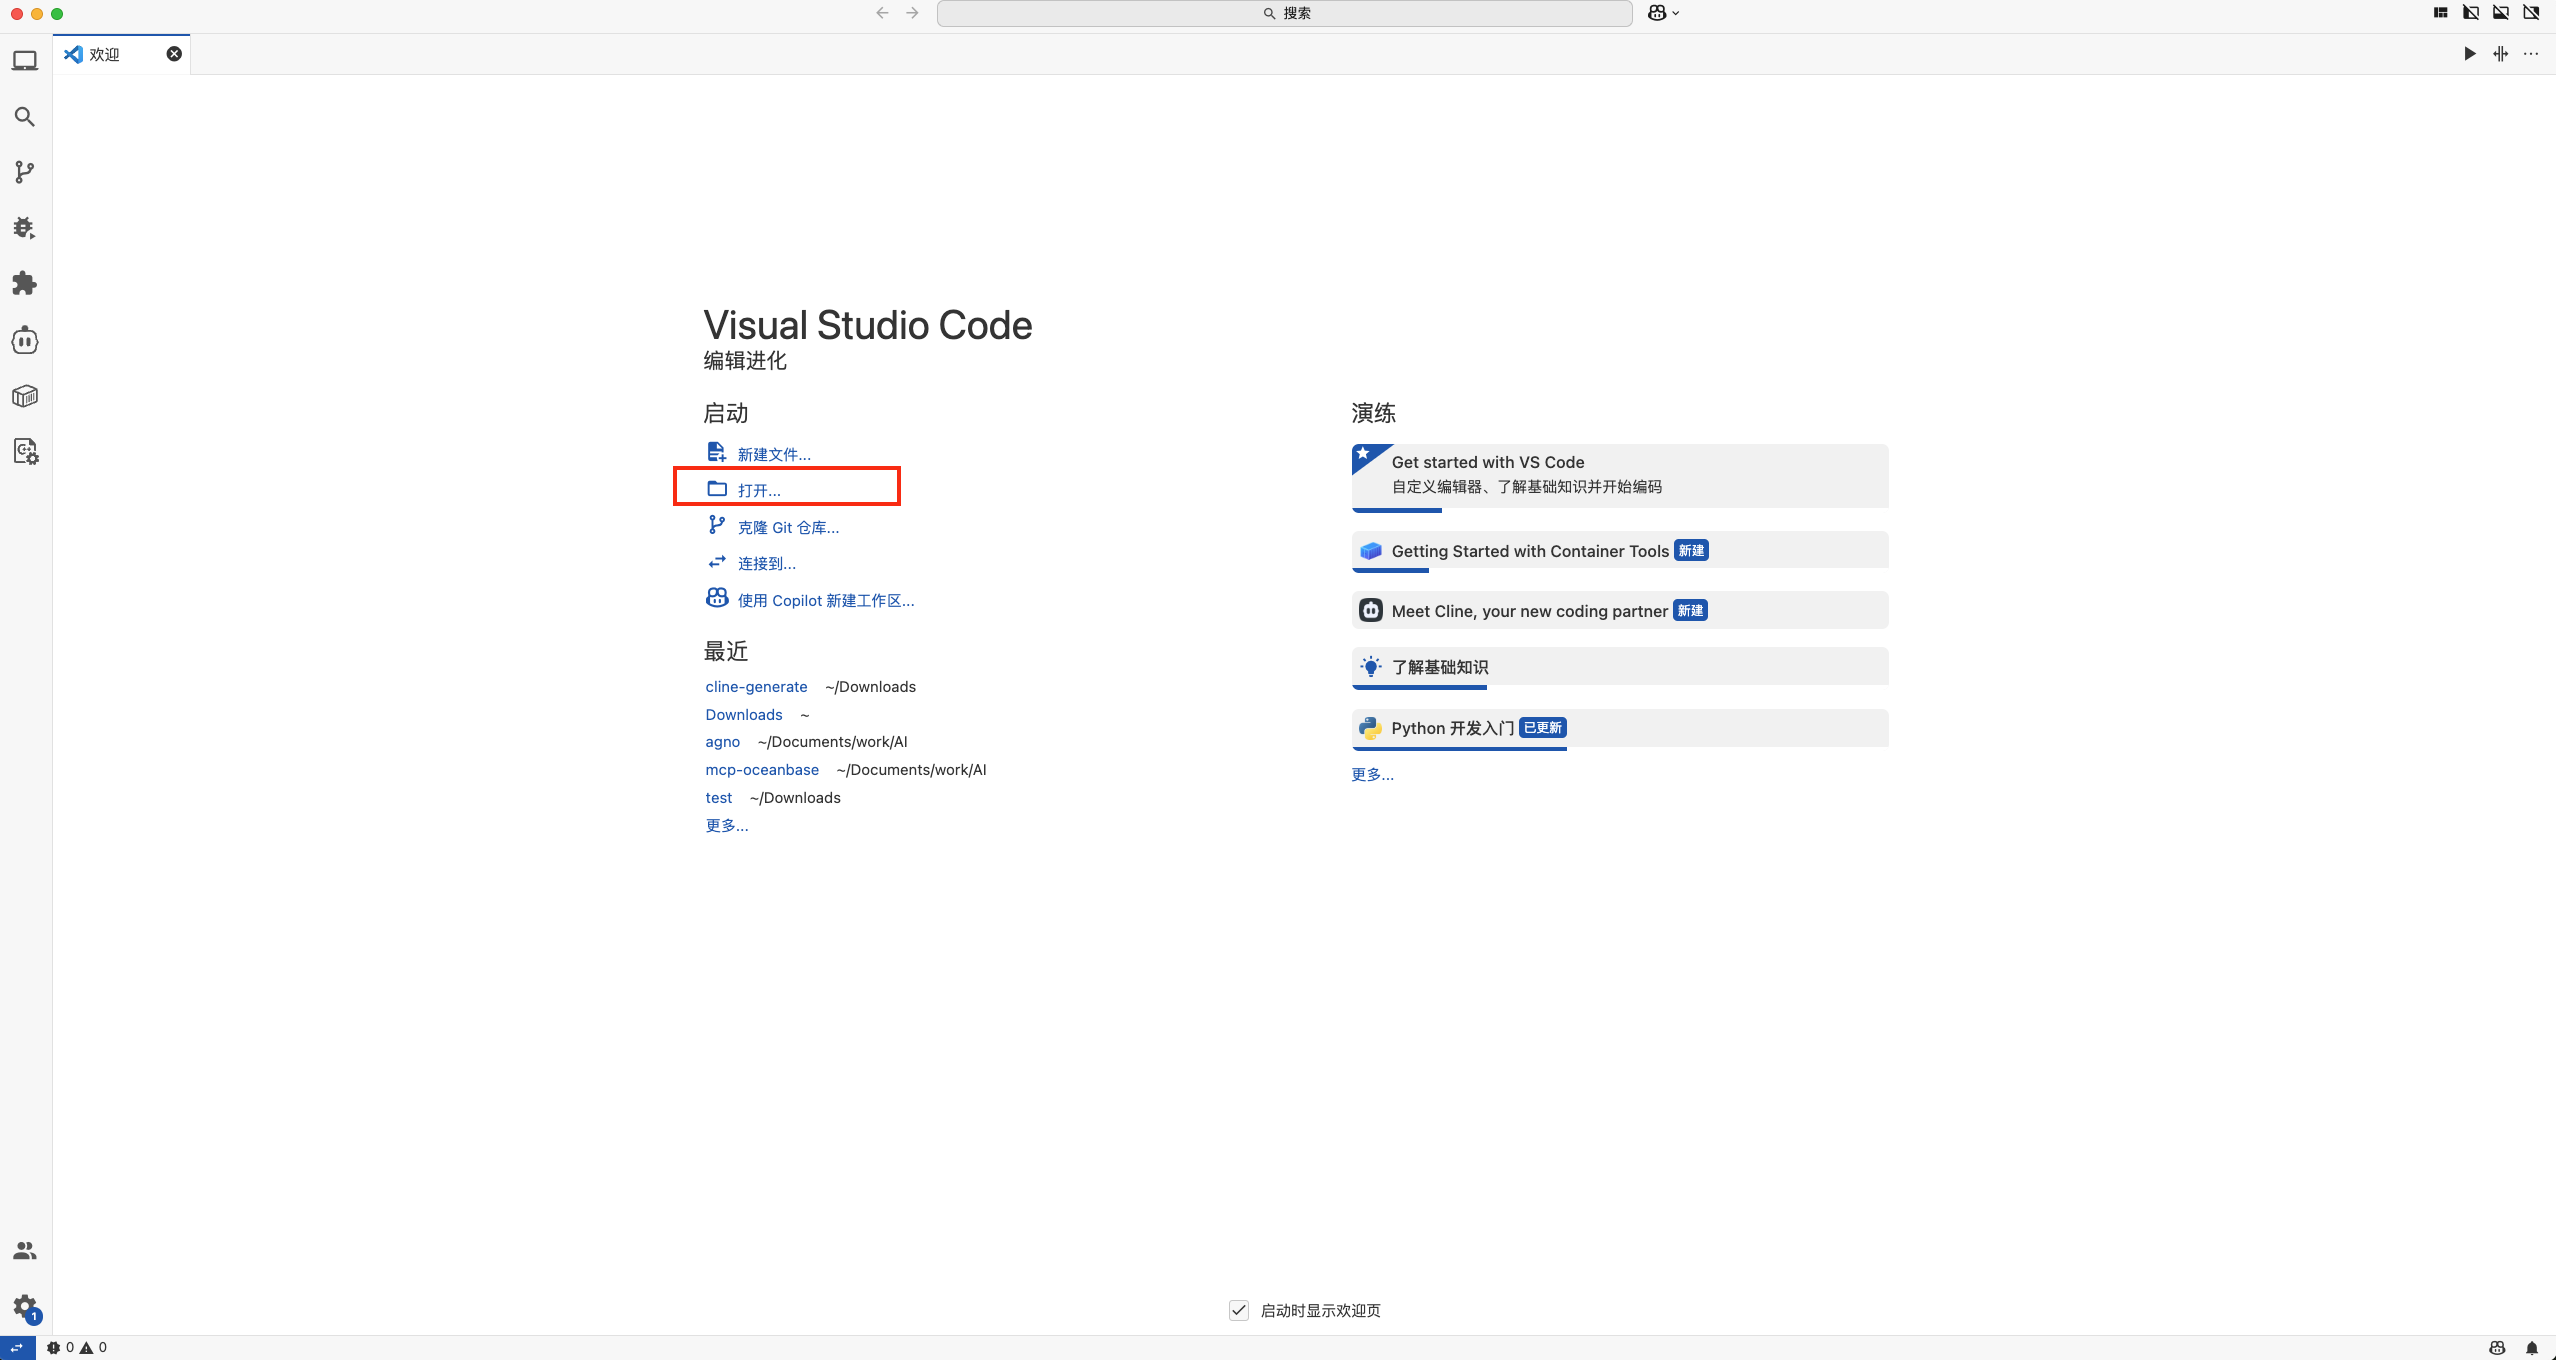Open the Cline robot panel

[25, 340]
